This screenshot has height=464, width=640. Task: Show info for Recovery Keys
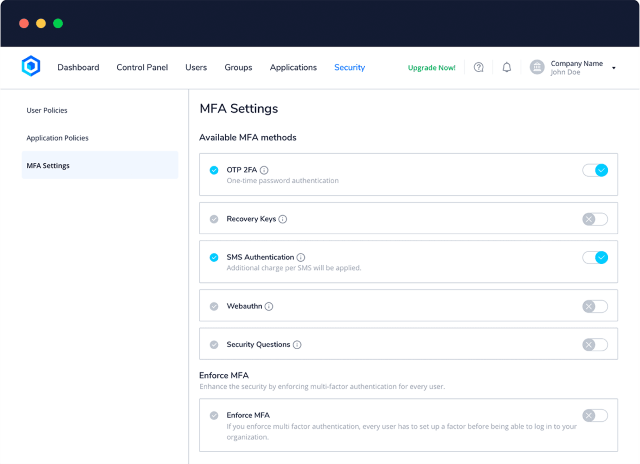282,219
